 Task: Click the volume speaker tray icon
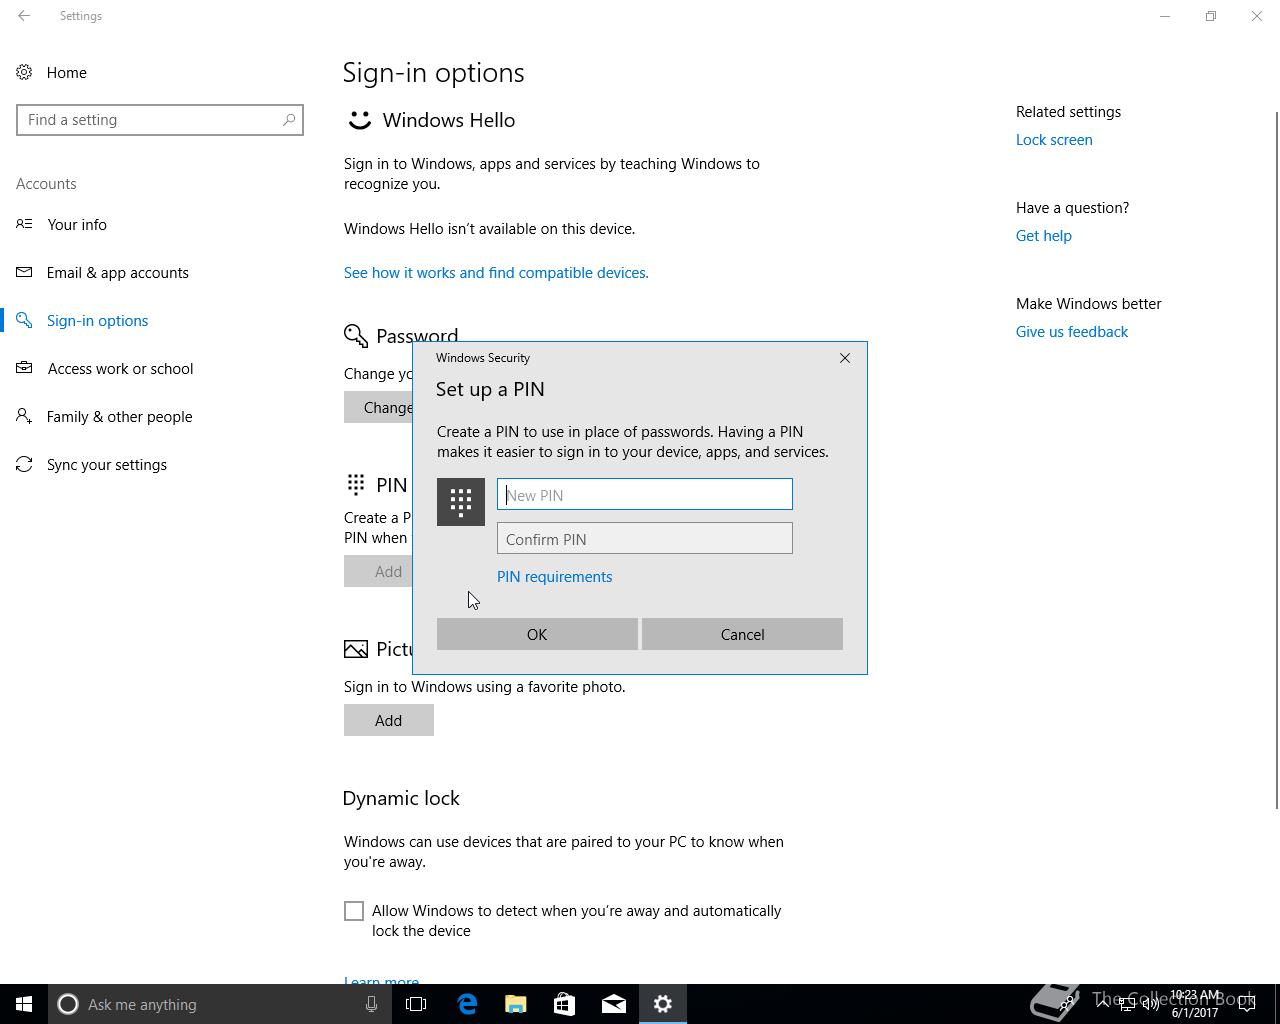(1151, 1004)
